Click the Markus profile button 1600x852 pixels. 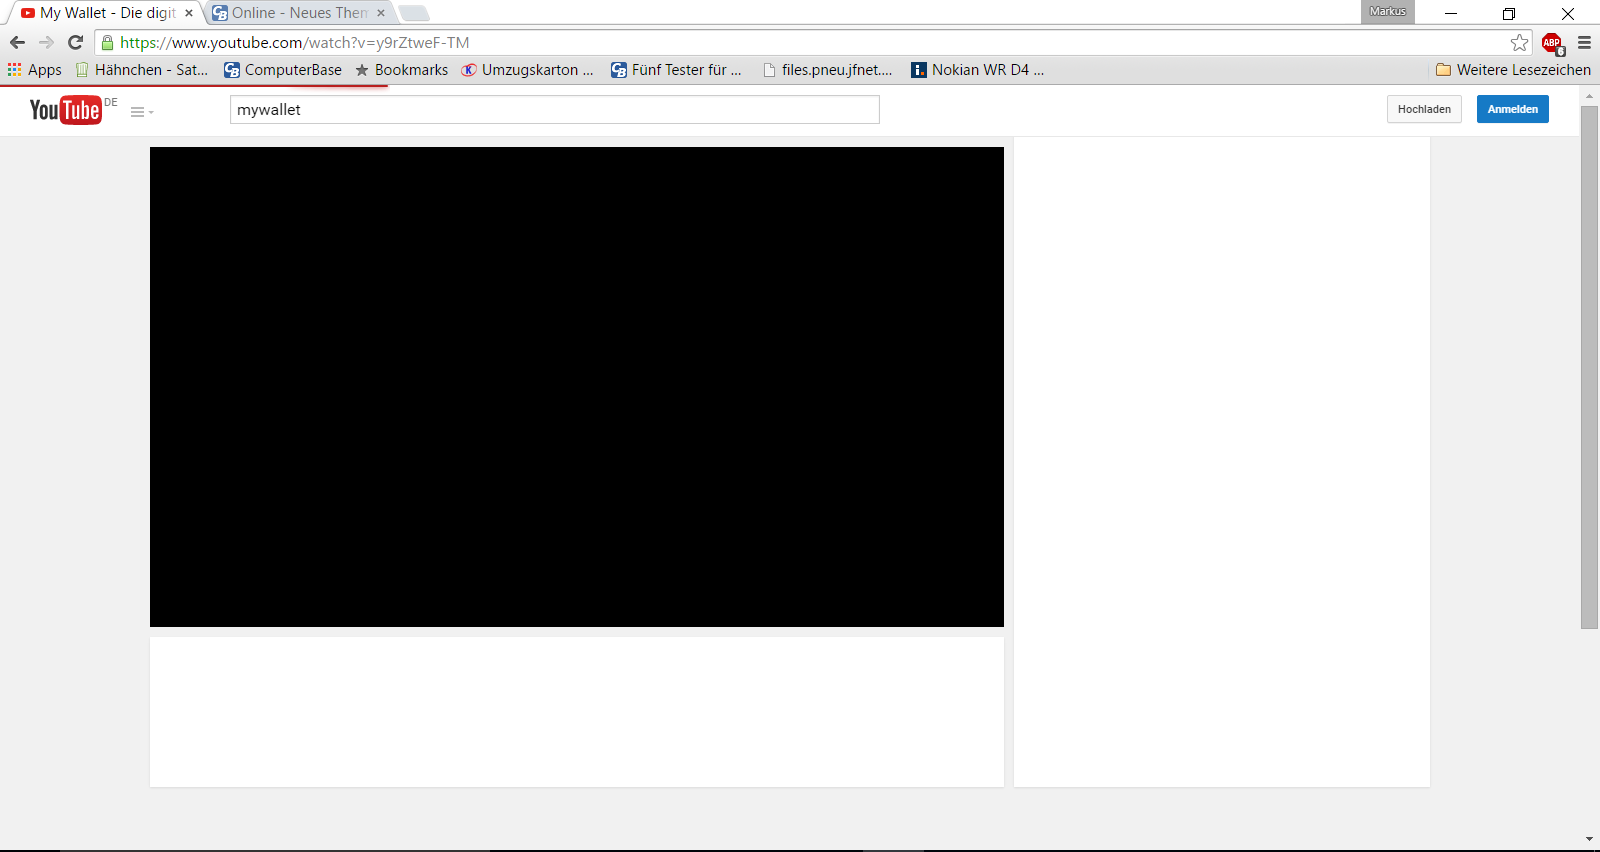tap(1387, 12)
